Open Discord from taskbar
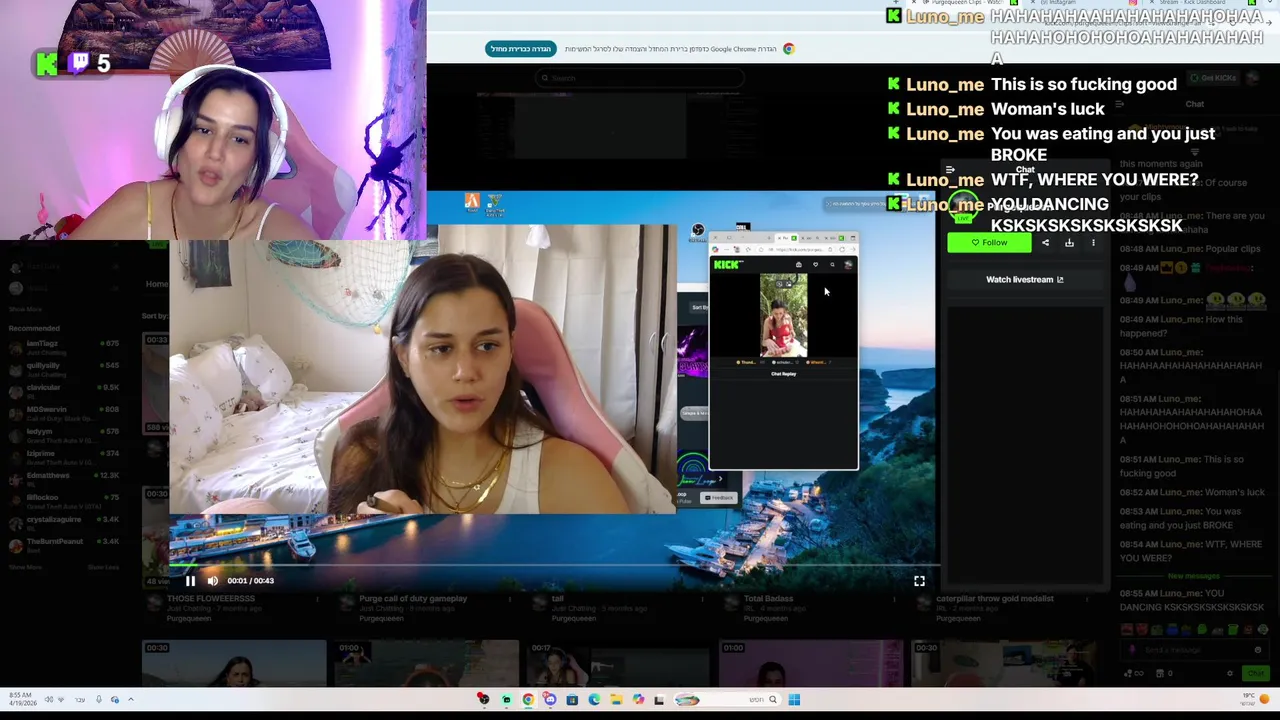The image size is (1280, 720). click(x=550, y=700)
